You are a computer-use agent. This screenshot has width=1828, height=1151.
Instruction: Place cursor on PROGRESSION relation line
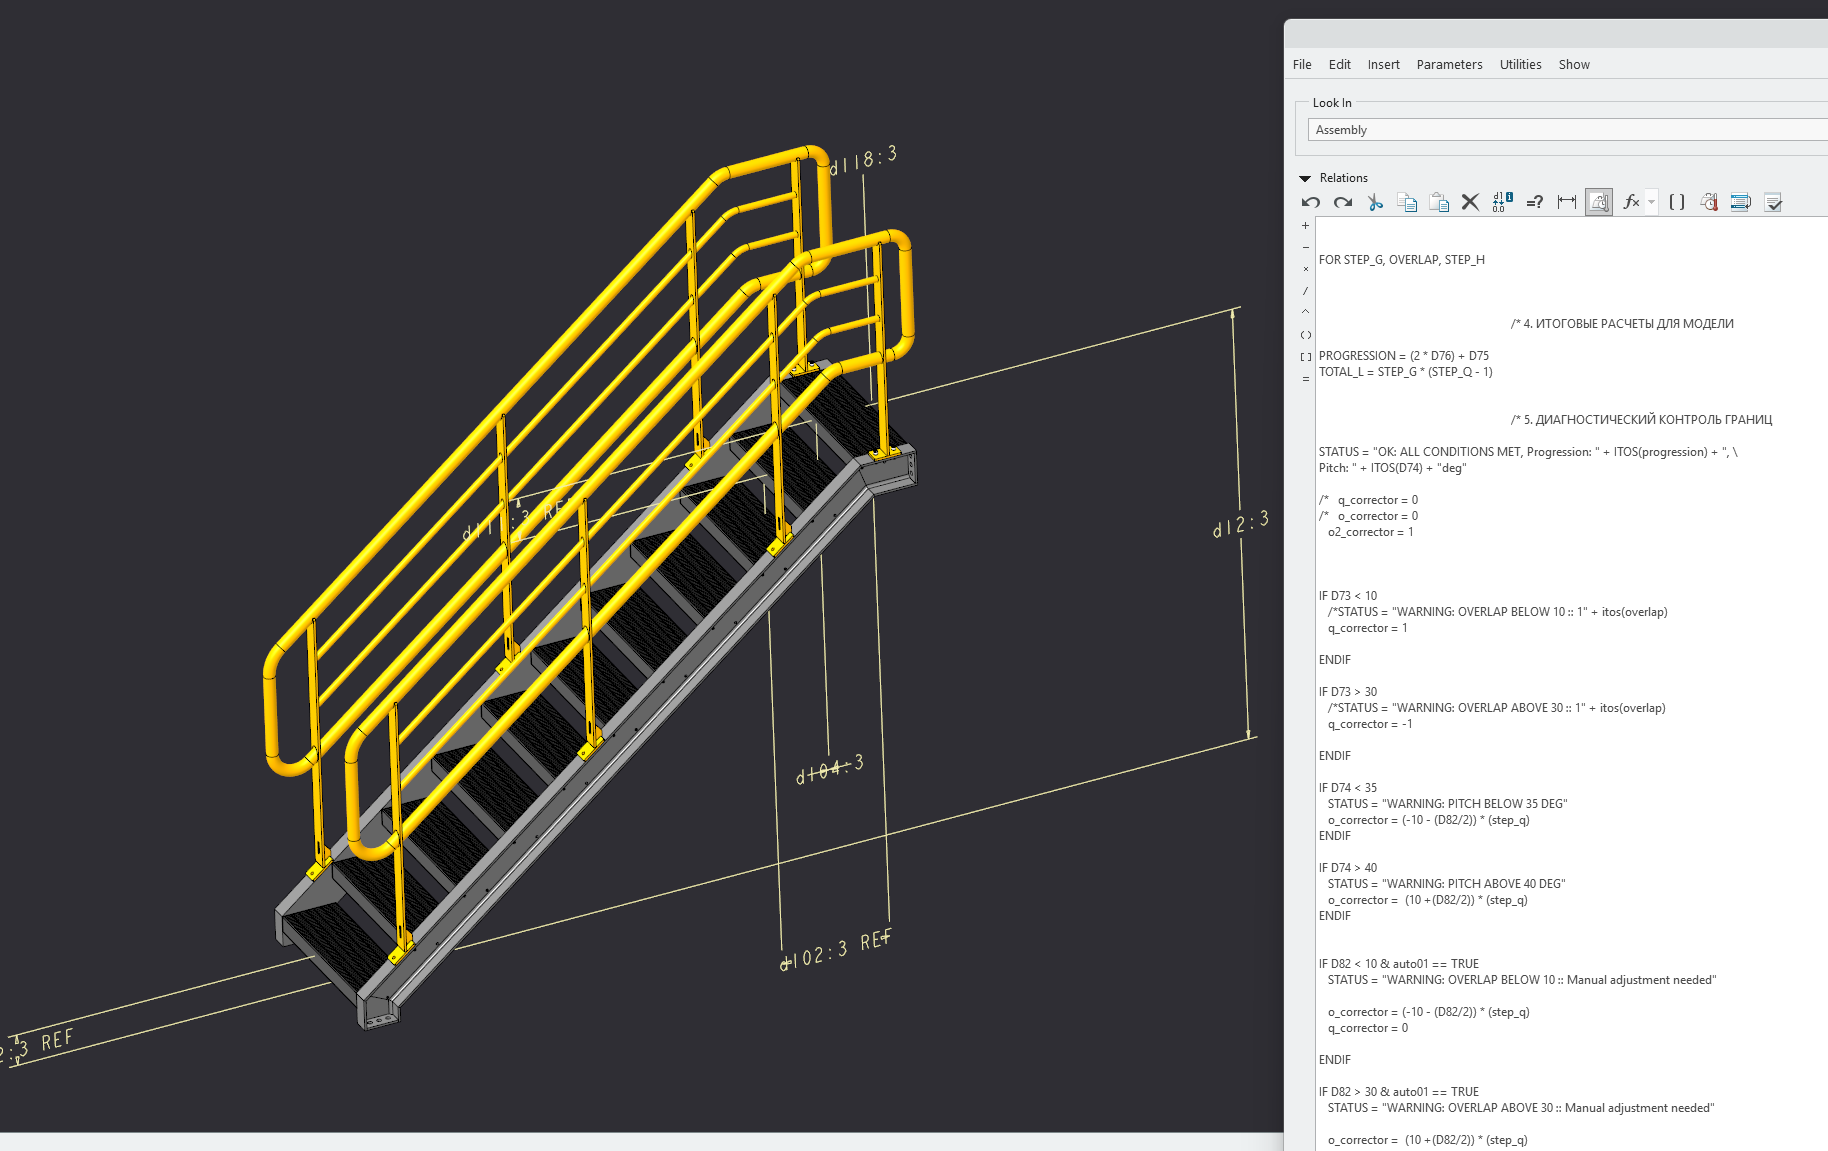[1403, 356]
